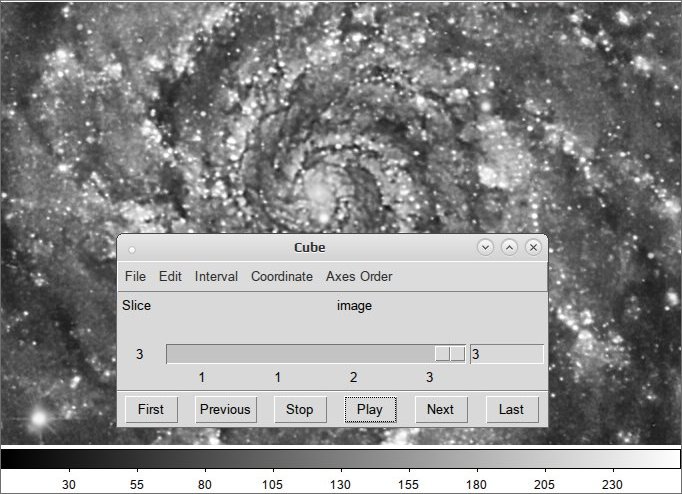
Task: Play through cube slices
Action: (x=370, y=409)
